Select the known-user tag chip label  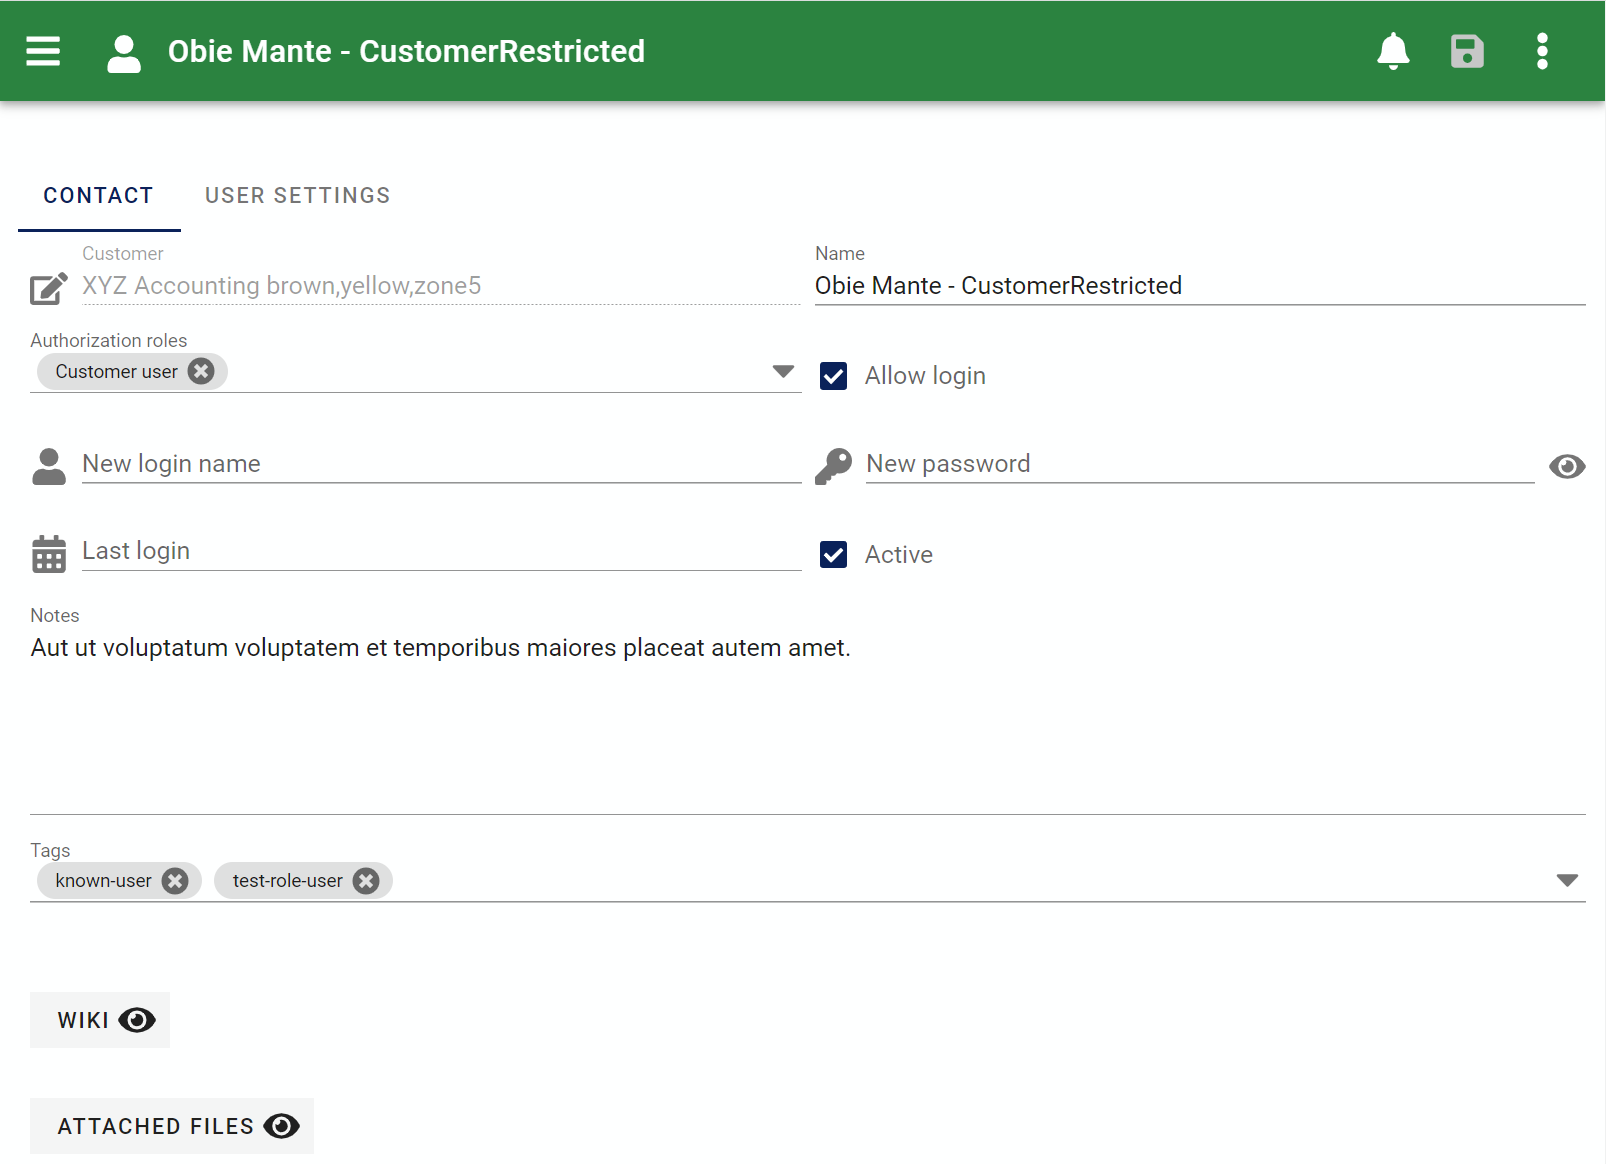[103, 880]
